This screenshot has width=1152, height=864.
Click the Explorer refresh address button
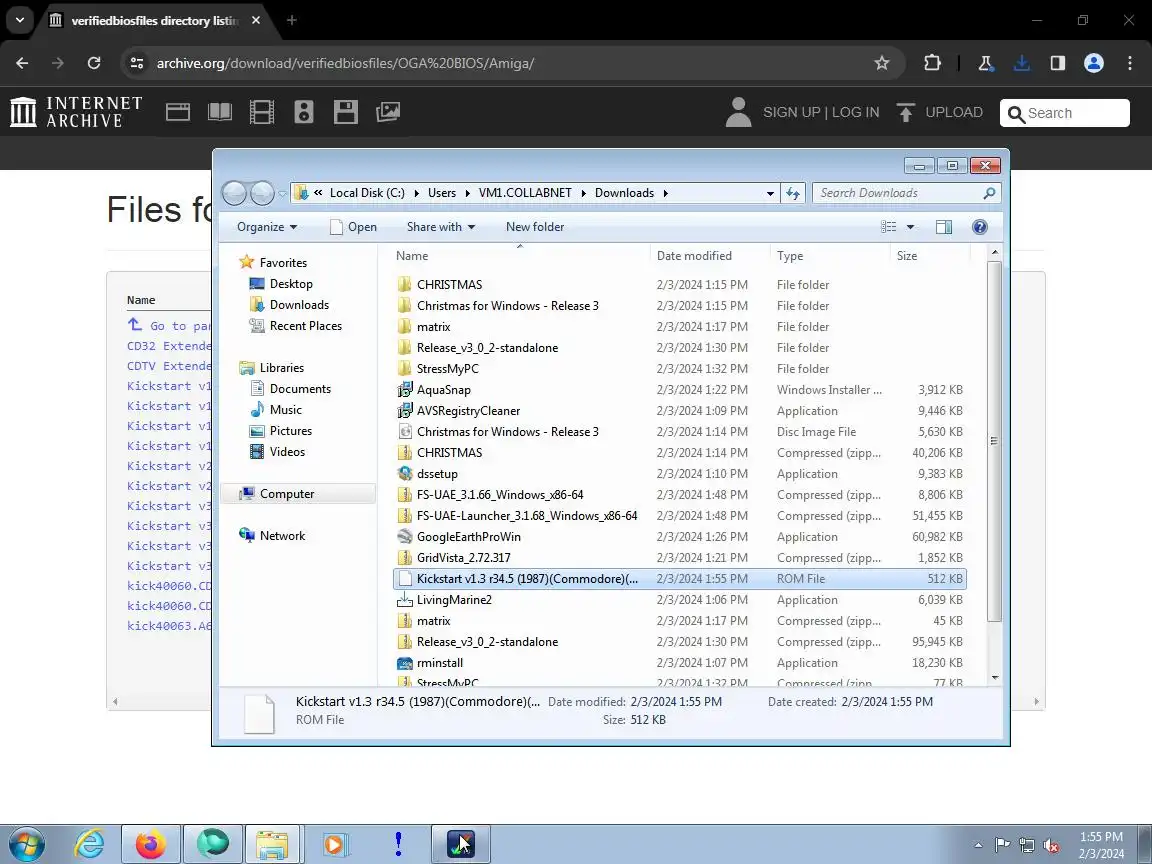(793, 193)
